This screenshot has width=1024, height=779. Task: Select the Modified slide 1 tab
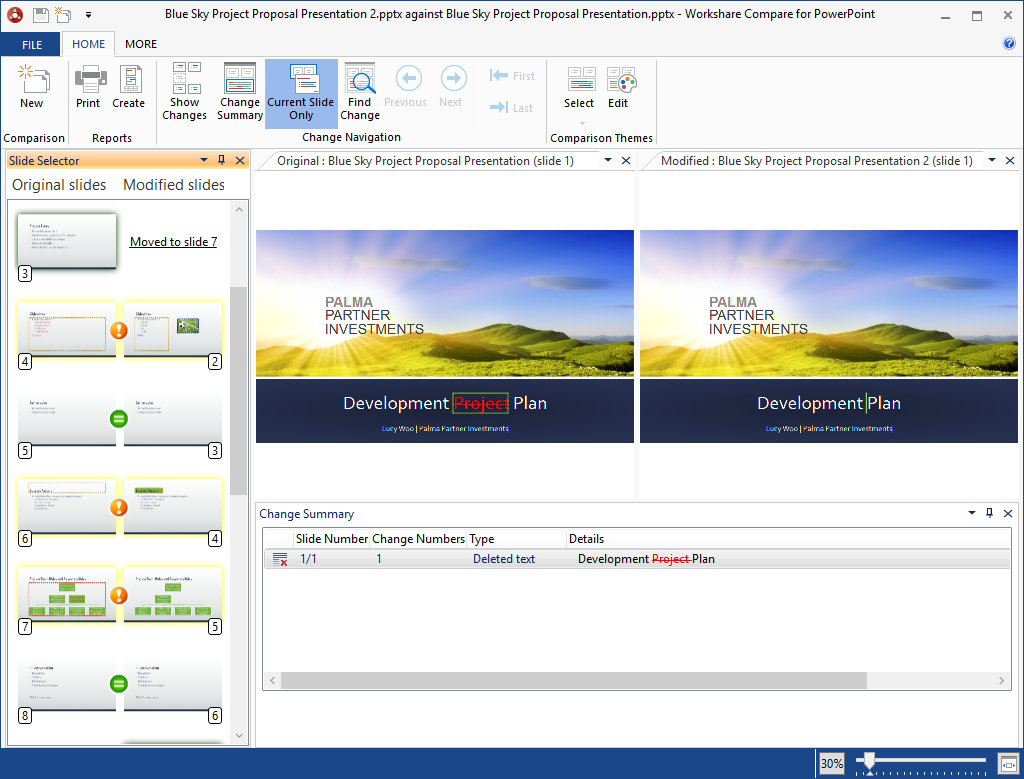coord(816,161)
